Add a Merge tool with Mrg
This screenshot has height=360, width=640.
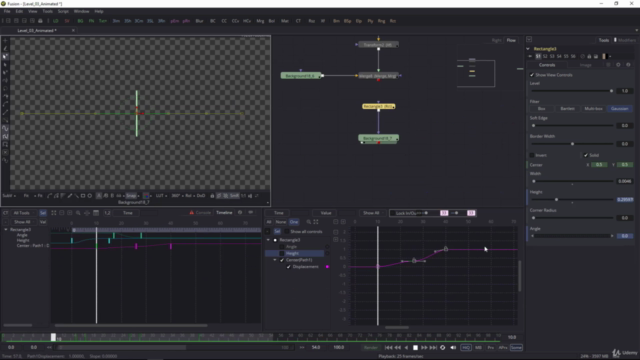point(260,21)
